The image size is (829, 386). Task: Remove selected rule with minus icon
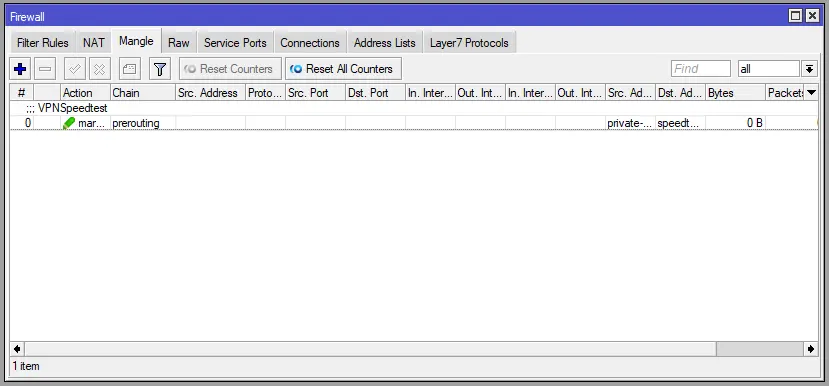click(45, 69)
